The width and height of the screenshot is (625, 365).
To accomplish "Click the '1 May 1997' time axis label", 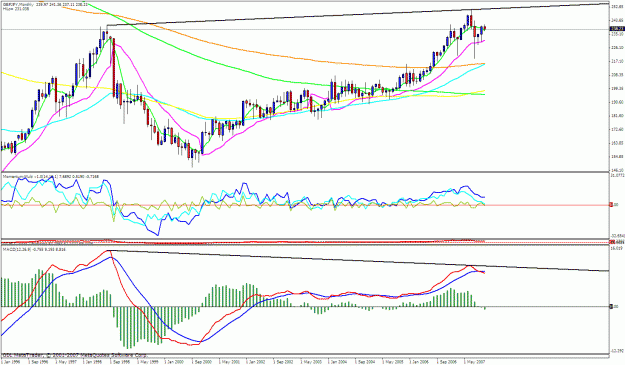I will click(66, 361).
